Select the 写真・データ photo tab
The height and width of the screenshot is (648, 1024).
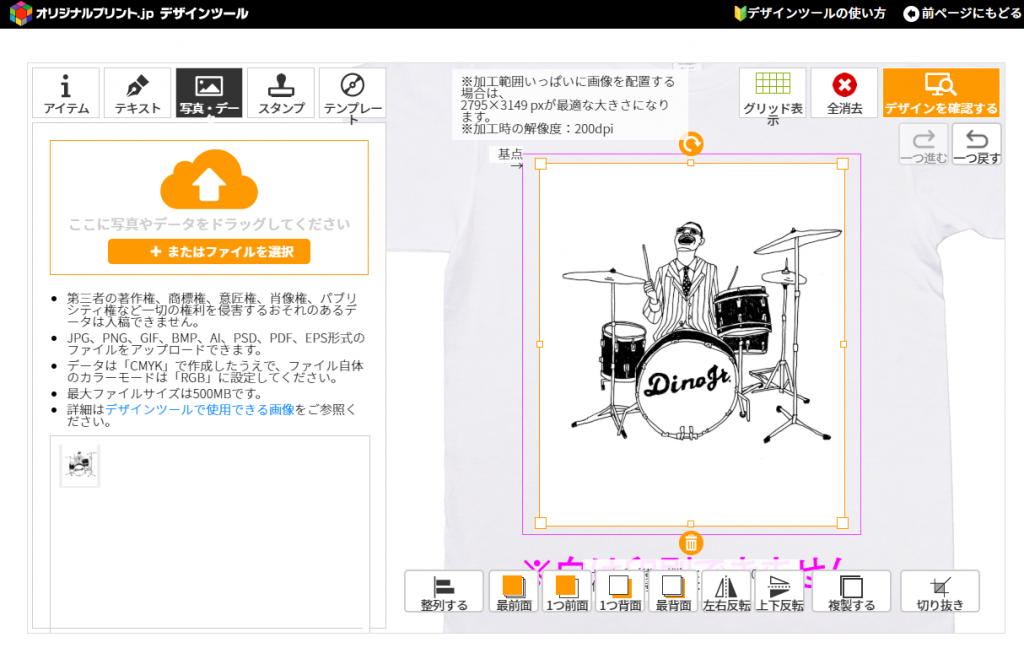click(209, 93)
